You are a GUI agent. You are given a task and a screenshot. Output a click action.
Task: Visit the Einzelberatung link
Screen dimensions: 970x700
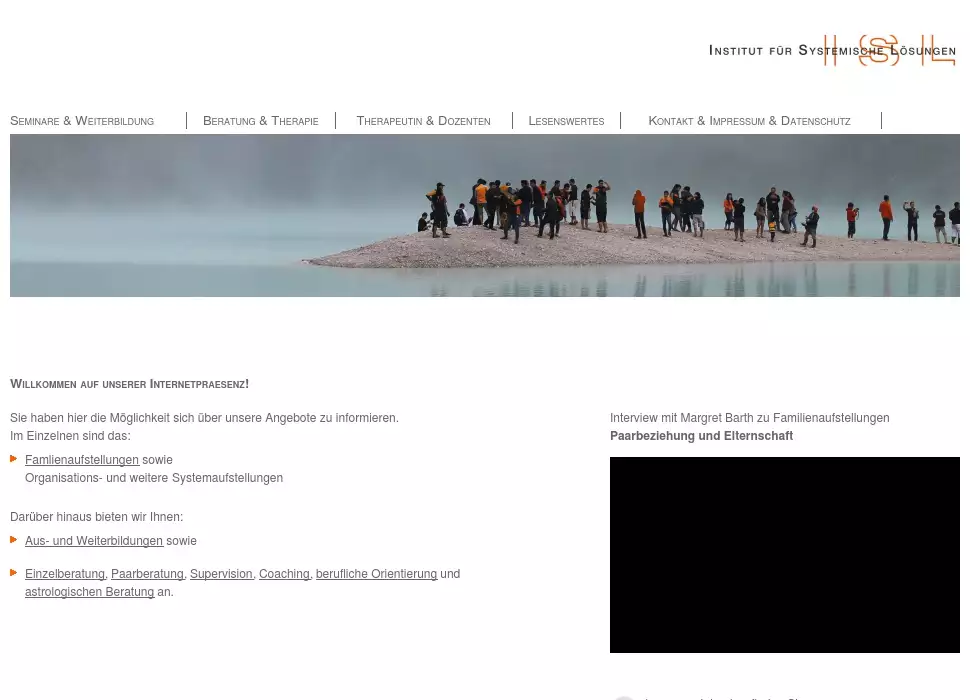pyautogui.click(x=65, y=574)
